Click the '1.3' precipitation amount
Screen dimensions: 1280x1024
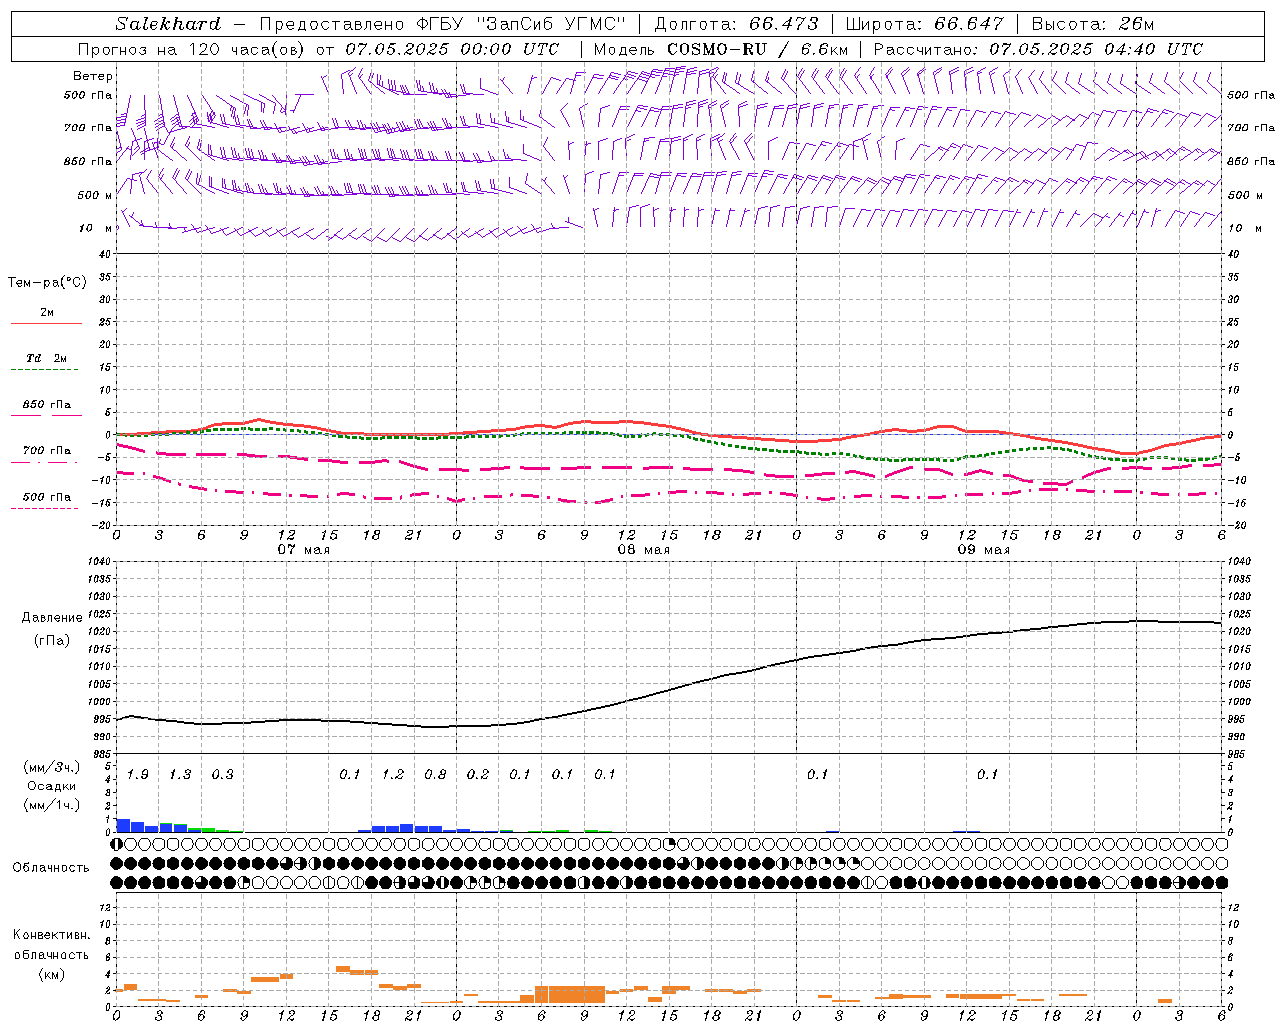point(180,775)
